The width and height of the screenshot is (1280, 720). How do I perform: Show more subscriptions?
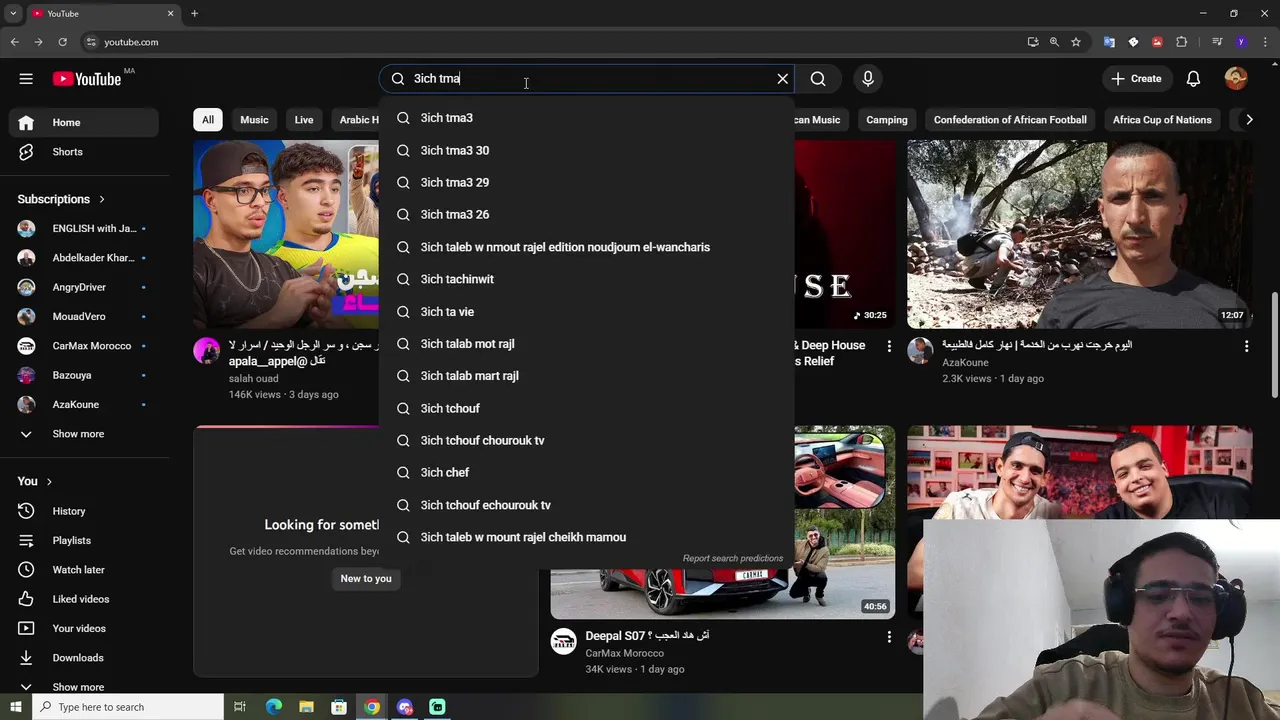[84, 434]
